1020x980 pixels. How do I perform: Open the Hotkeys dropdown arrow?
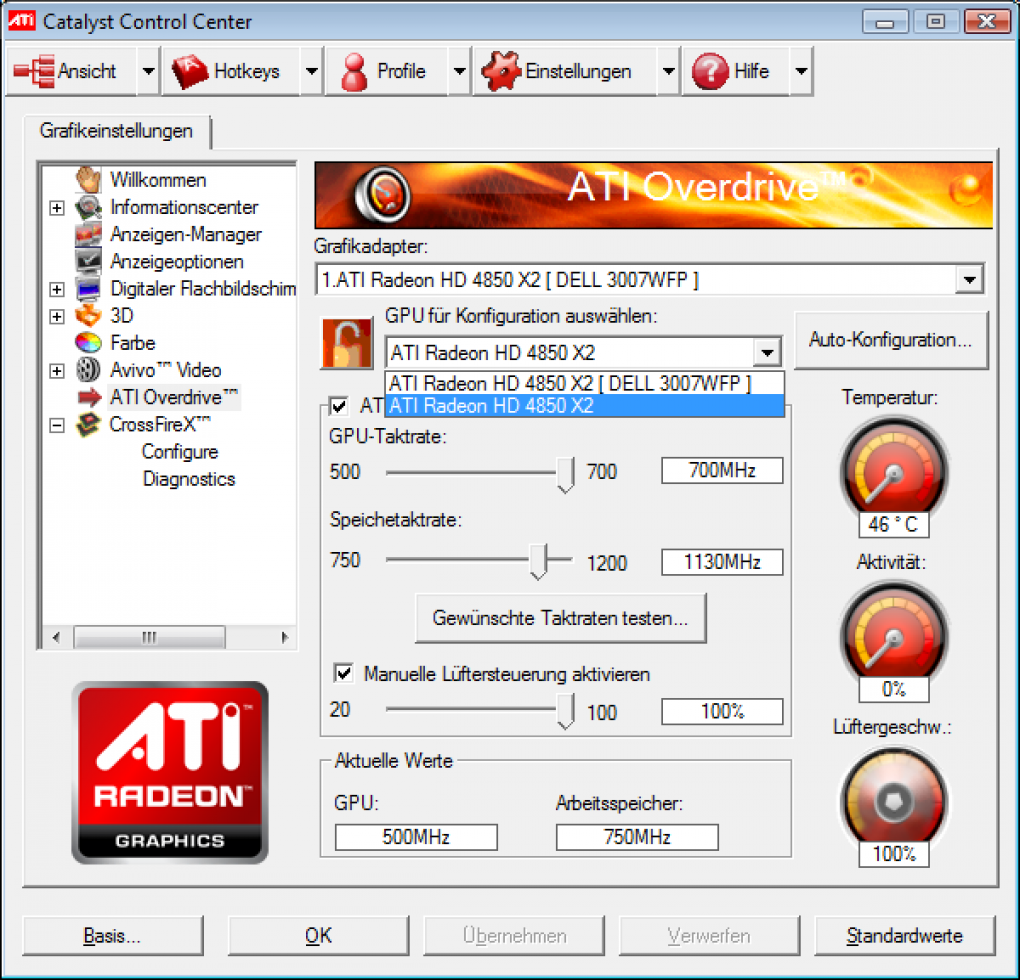point(312,71)
